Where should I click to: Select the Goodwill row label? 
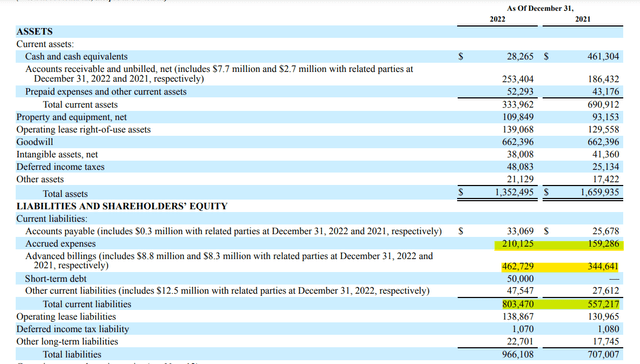pos(35,142)
